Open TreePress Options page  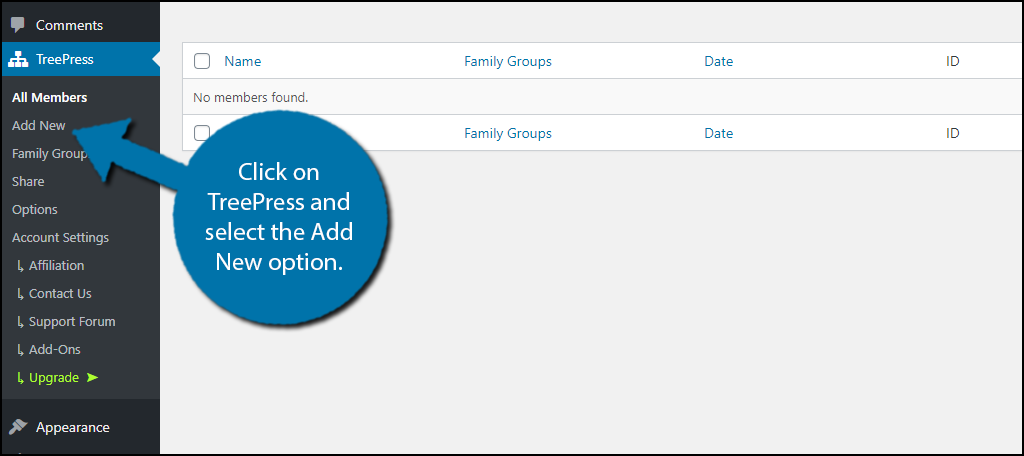pyautogui.click(x=35, y=210)
